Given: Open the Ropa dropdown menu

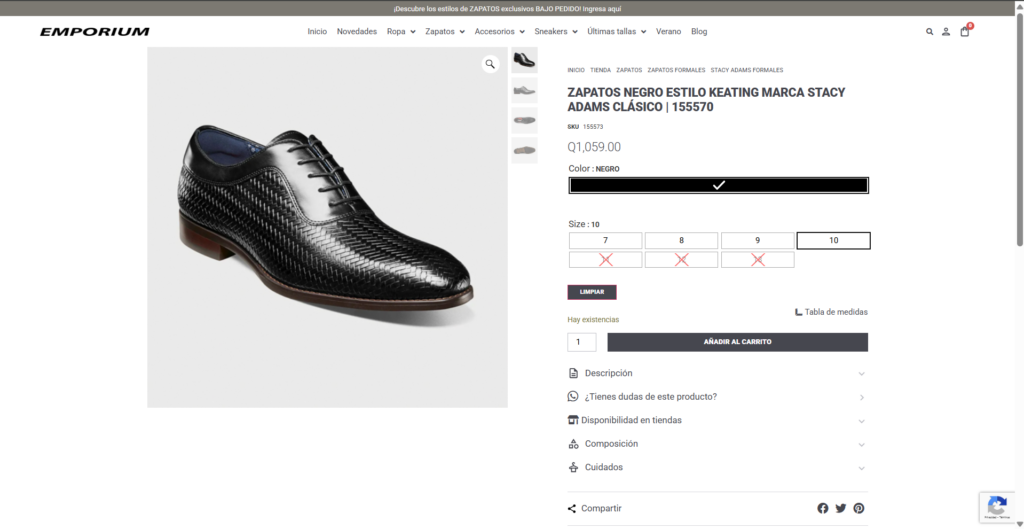Looking at the screenshot, I should [401, 31].
